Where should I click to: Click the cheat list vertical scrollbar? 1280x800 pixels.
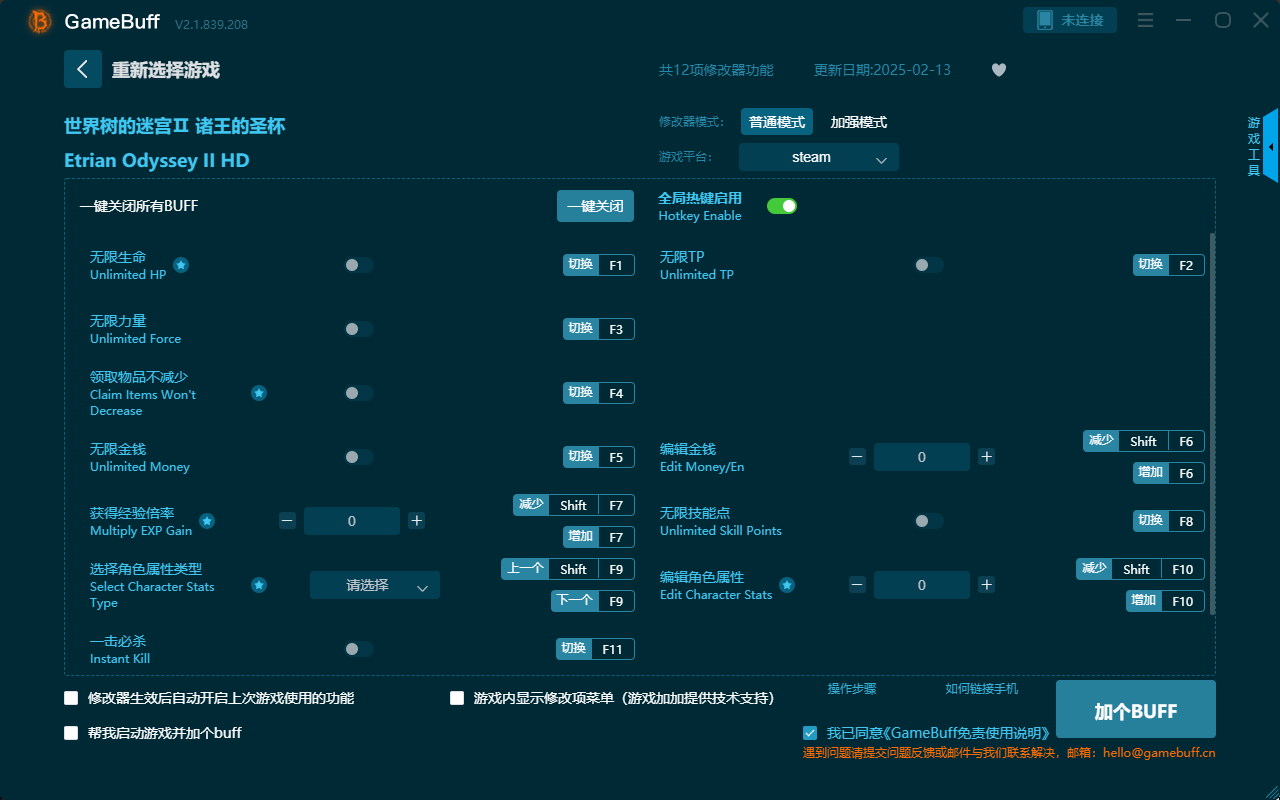click(1212, 423)
